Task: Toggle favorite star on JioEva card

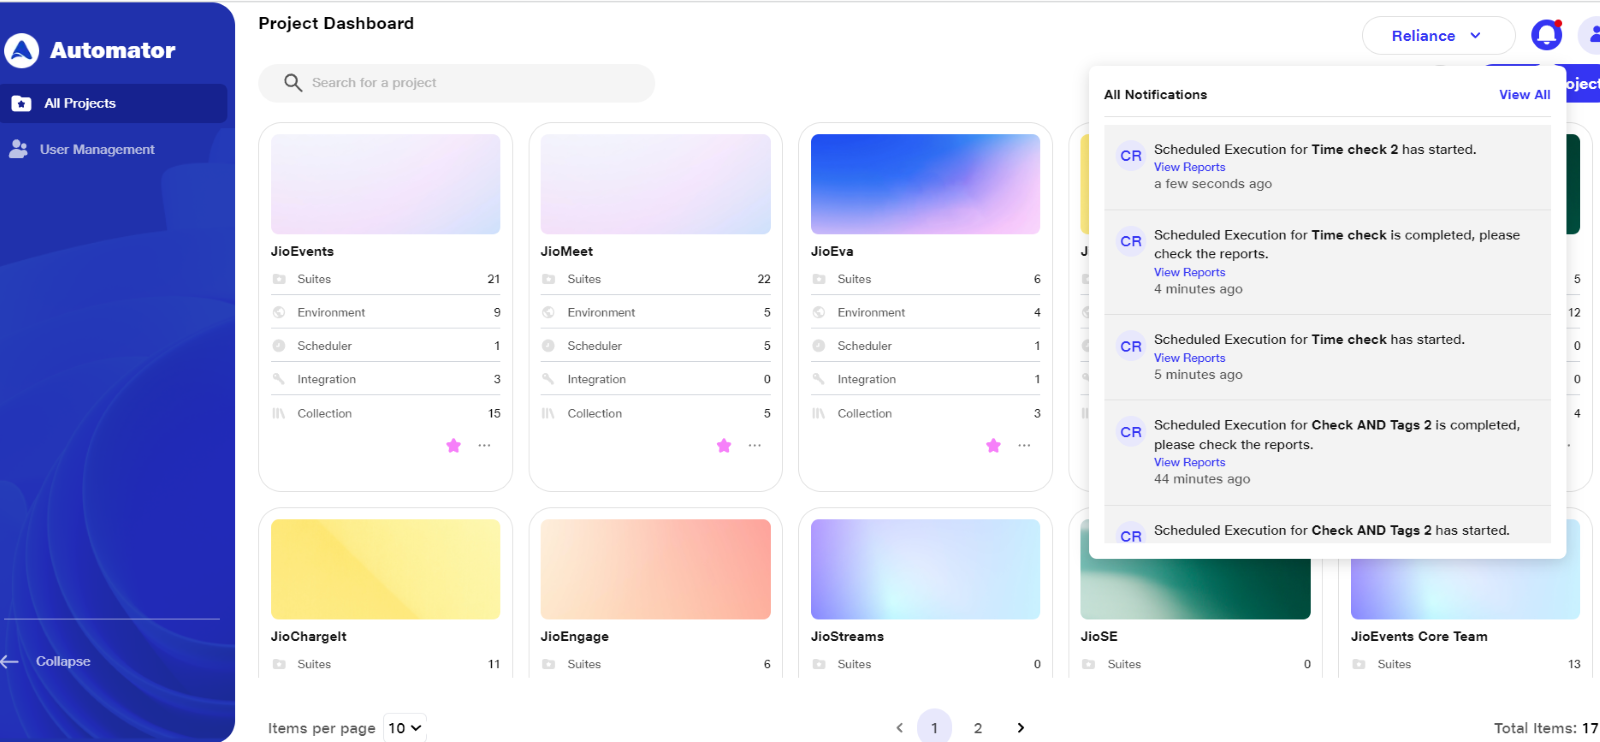Action: point(993,445)
